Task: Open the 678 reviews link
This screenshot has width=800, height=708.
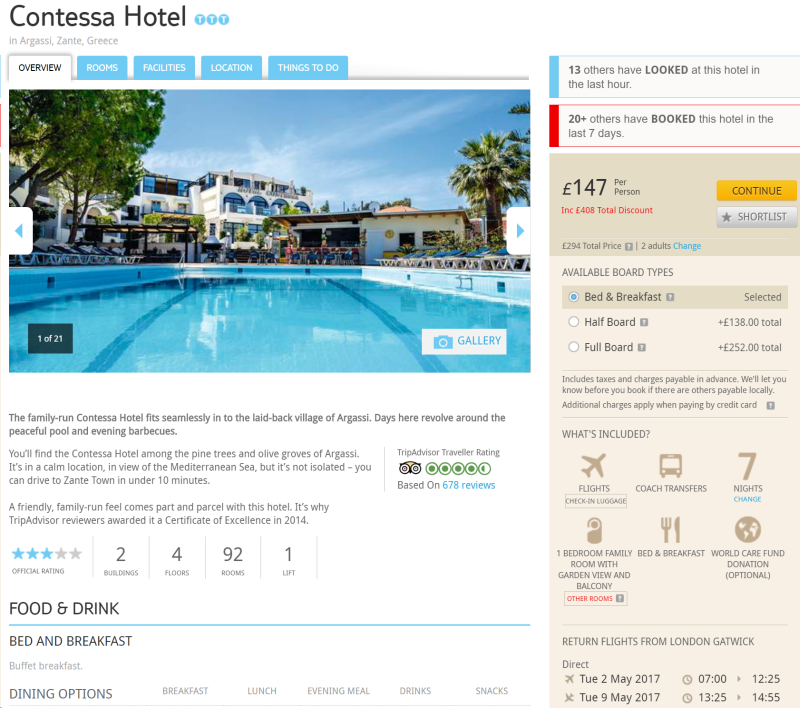Action: [468, 485]
